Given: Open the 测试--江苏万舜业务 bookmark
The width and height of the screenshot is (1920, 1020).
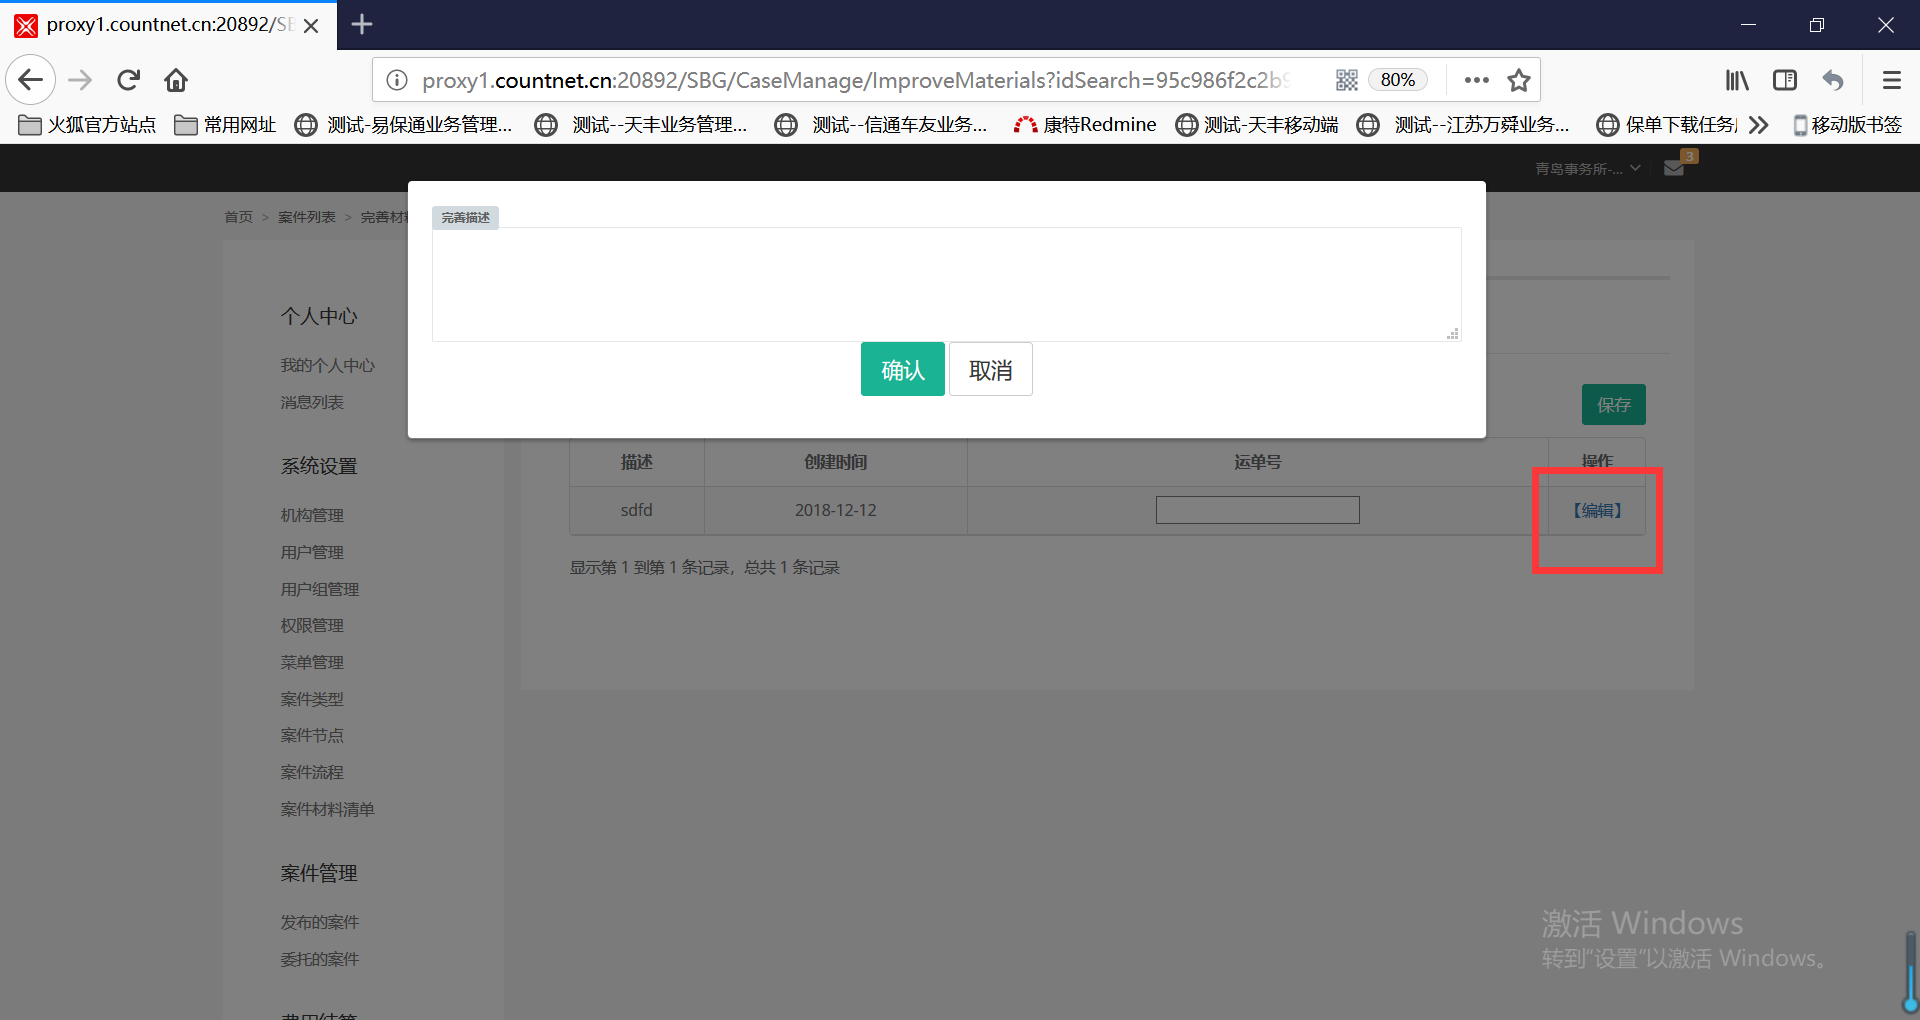Looking at the screenshot, I should [x=1464, y=125].
